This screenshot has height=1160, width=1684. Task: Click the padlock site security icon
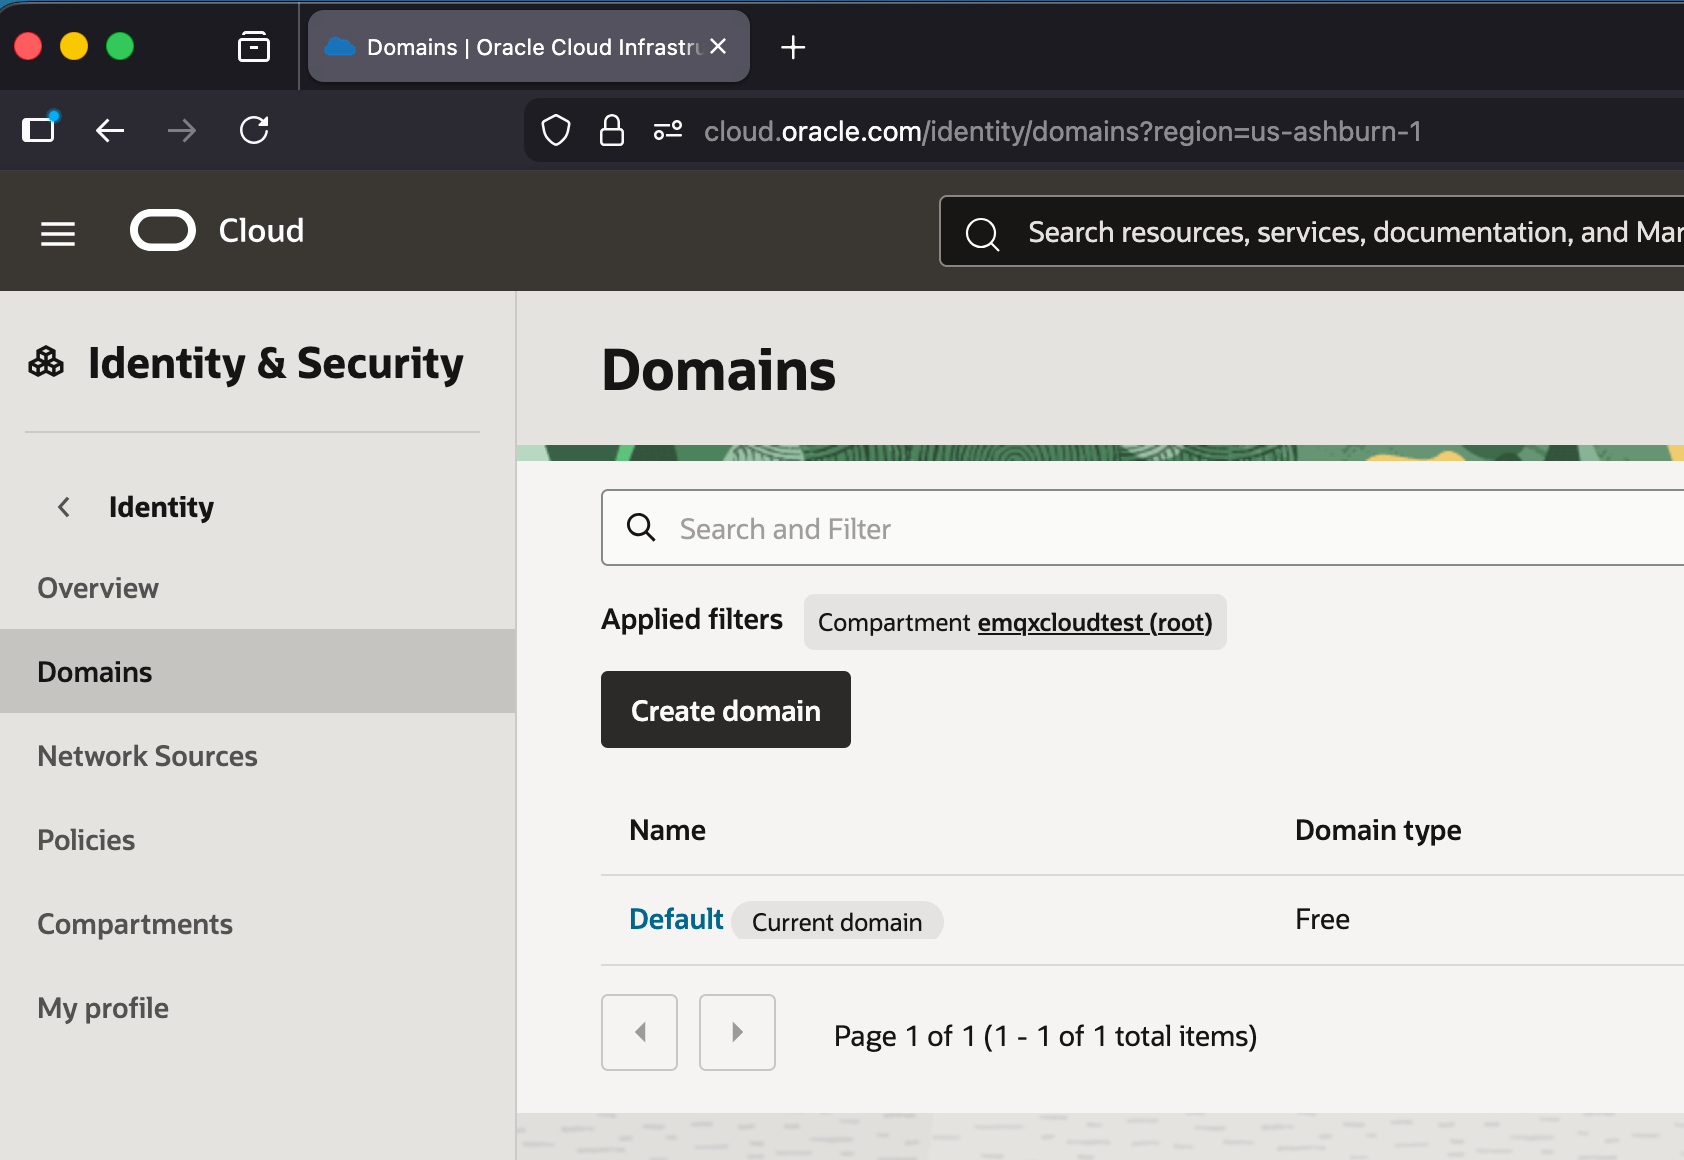click(x=612, y=130)
